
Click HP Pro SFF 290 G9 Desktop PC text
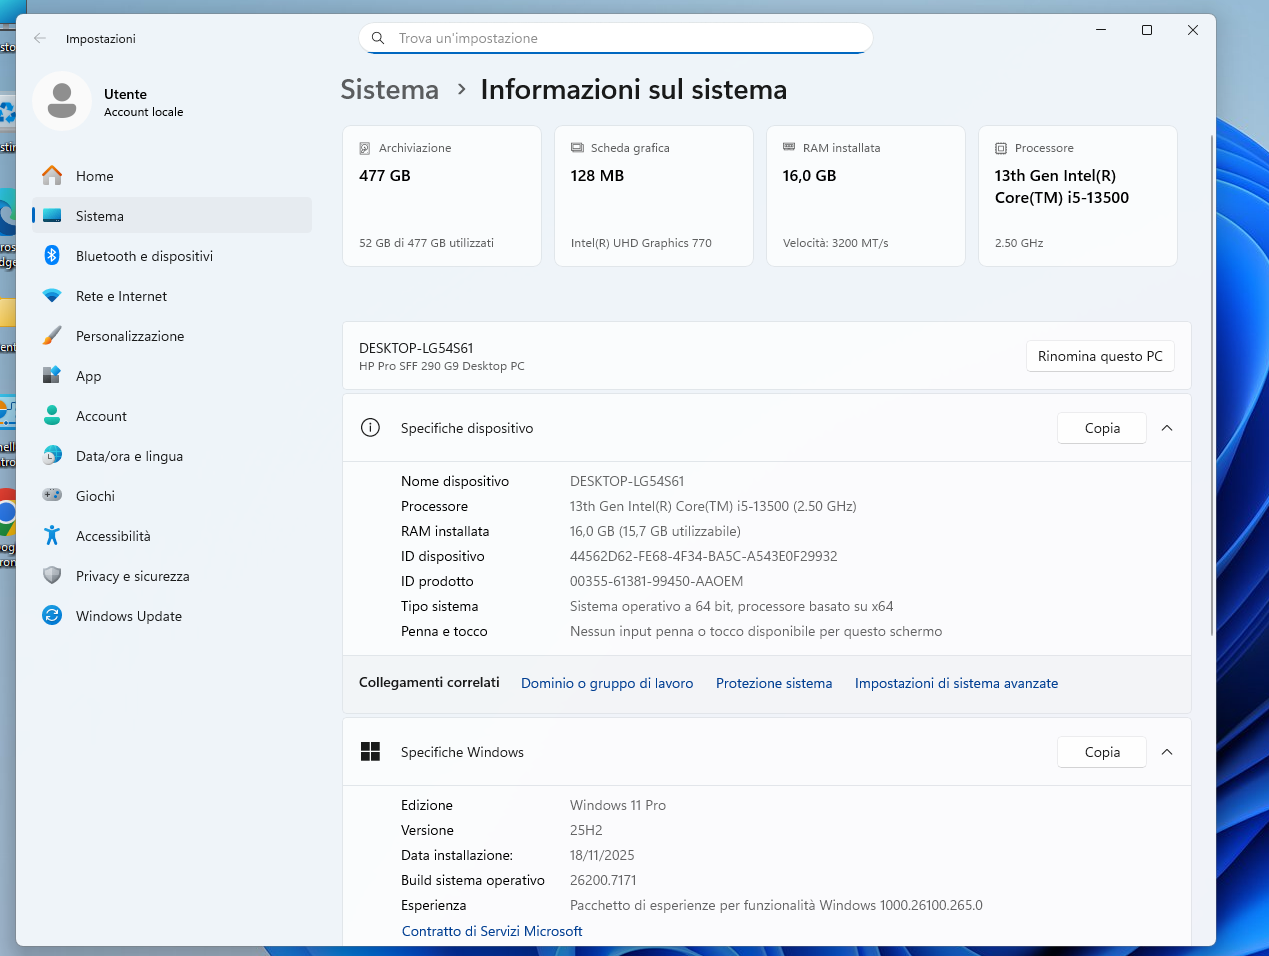tap(442, 366)
